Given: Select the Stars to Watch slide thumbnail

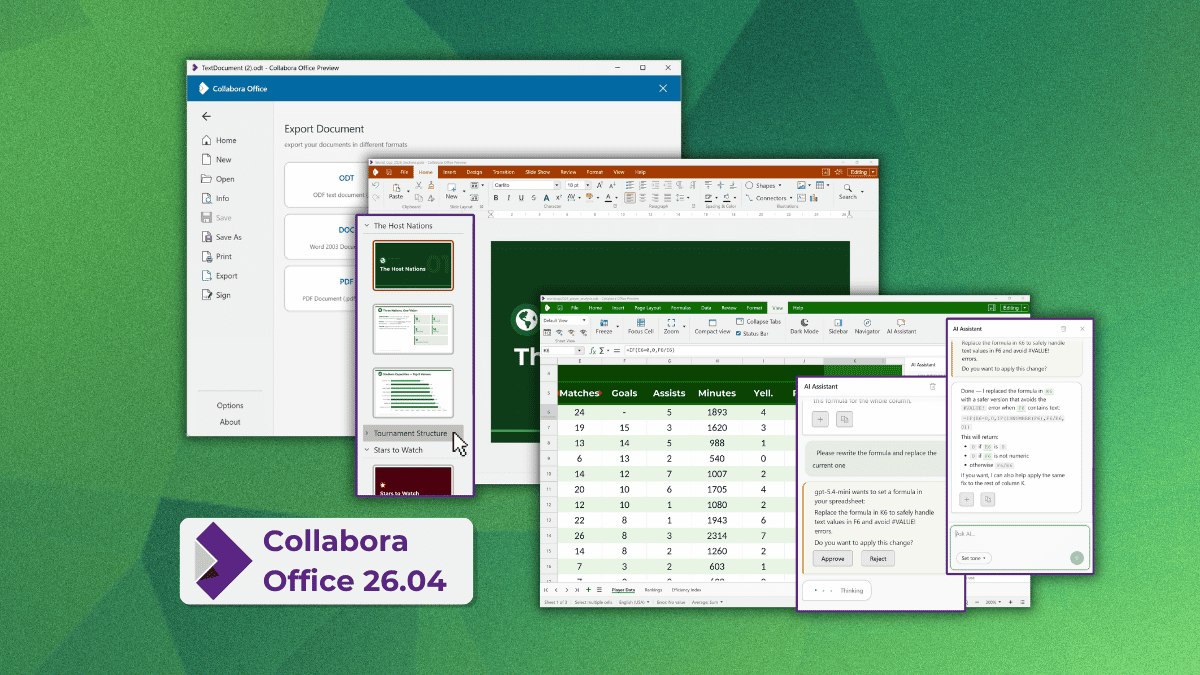Looking at the screenshot, I should click(413, 480).
